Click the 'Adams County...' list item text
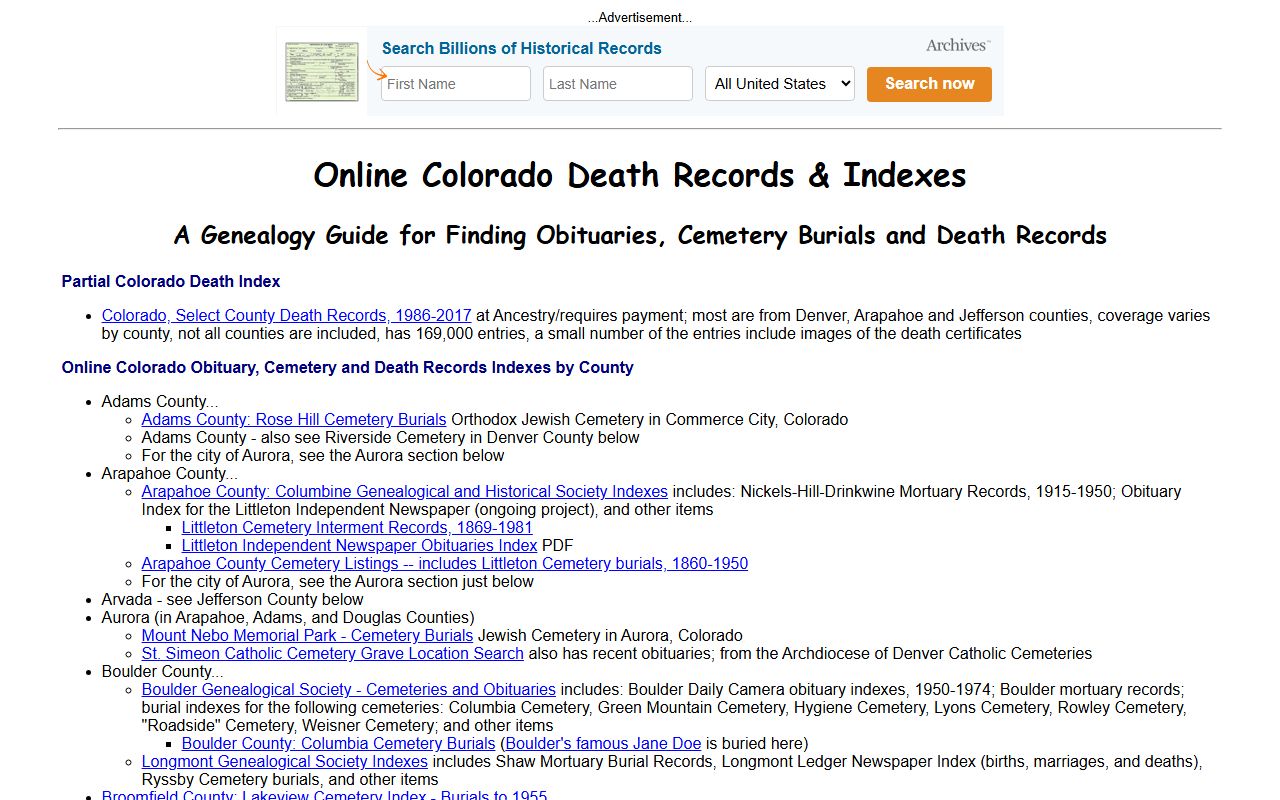1280x800 pixels. pyautogui.click(x=160, y=401)
